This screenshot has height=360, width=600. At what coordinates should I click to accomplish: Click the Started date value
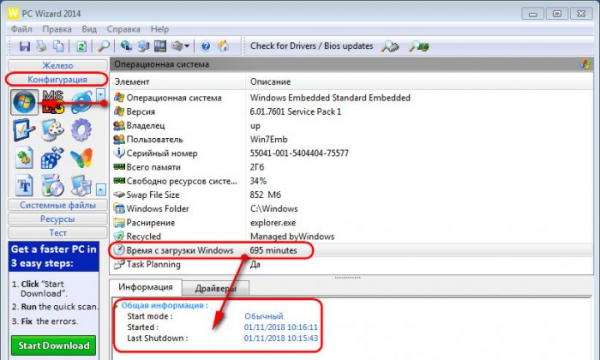click(280, 327)
